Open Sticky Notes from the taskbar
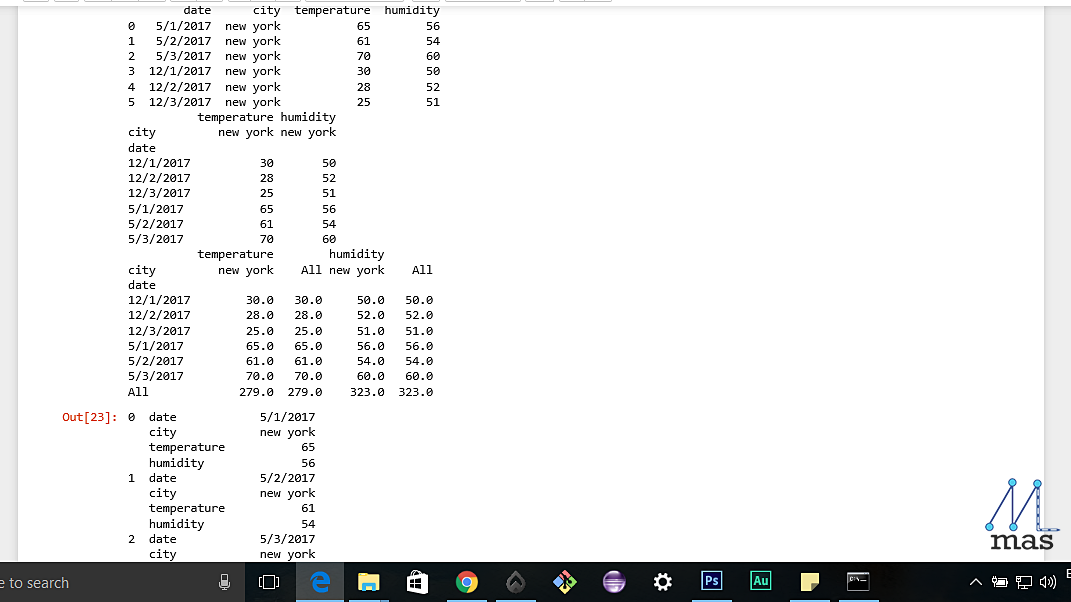 tap(809, 581)
